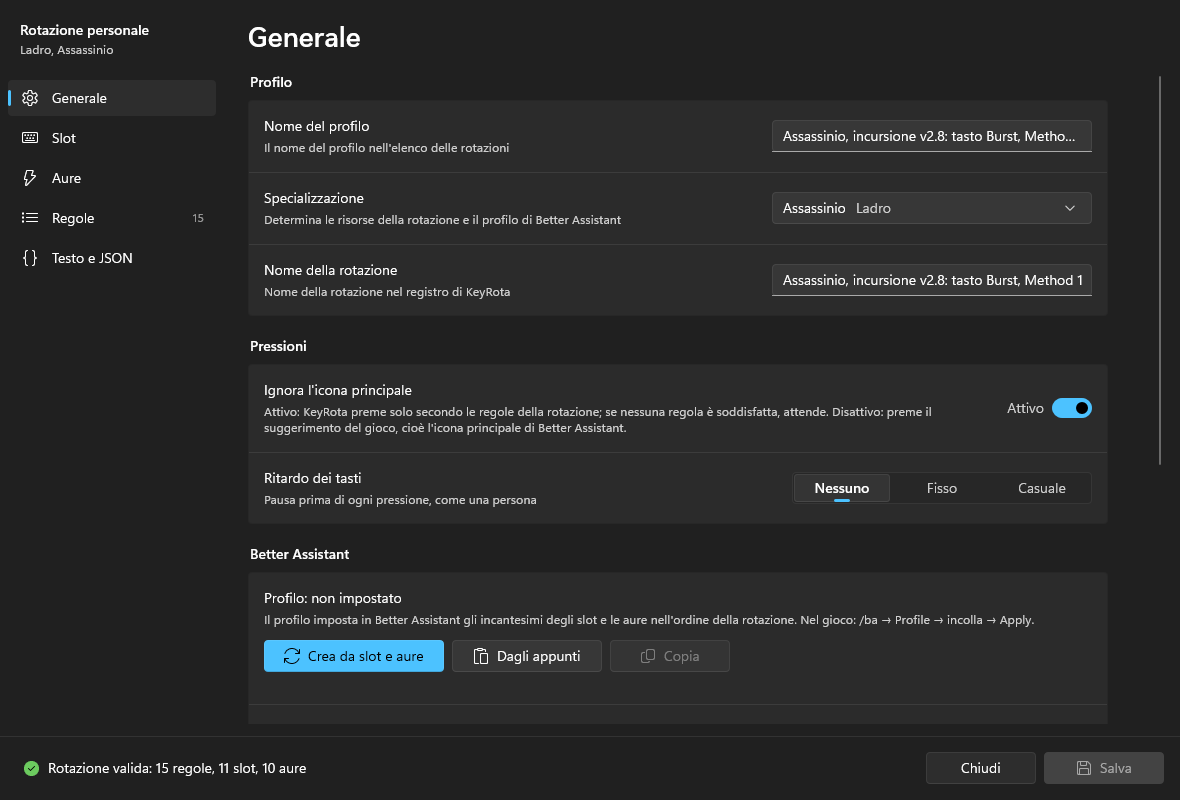
Task: Click the Regole count badge 15
Action: click(x=198, y=218)
